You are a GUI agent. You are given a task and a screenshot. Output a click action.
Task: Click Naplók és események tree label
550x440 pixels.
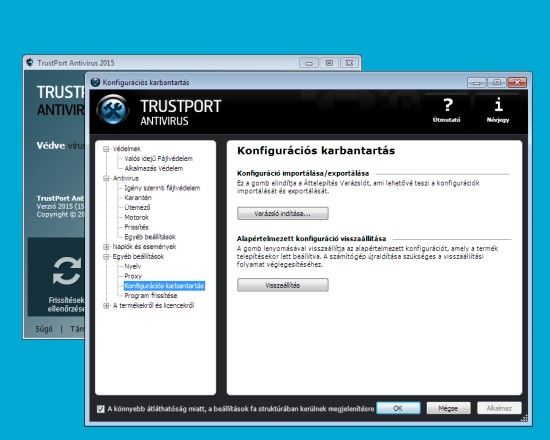click(144, 247)
